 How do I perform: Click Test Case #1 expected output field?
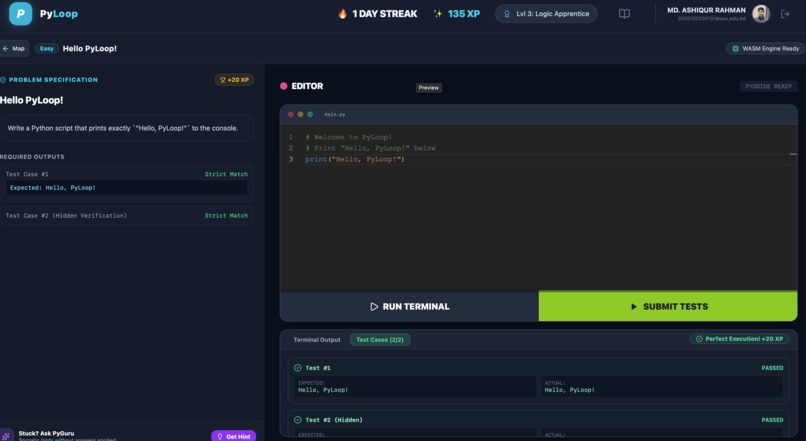click(126, 188)
